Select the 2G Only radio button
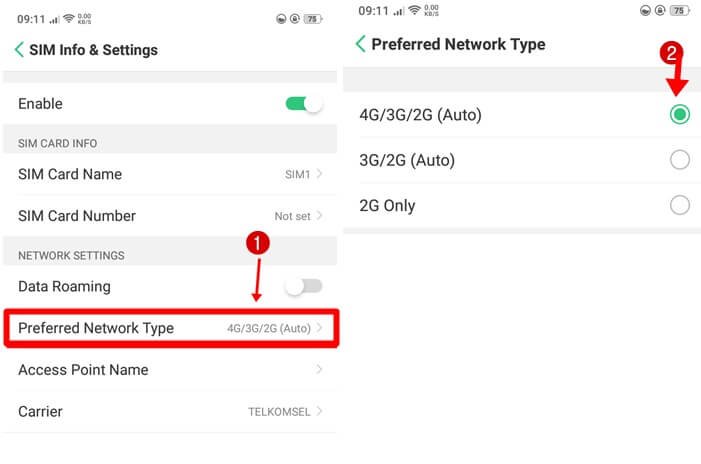701x464 pixels. 680,205
